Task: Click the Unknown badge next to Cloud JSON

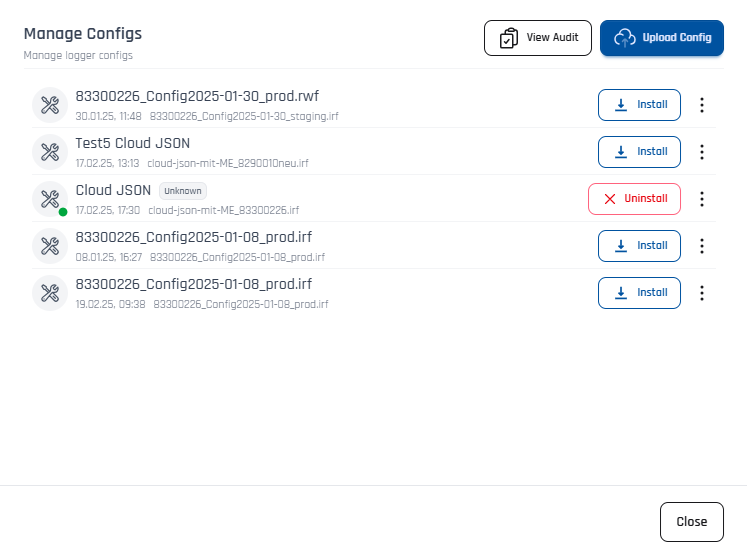Action: 183,190
